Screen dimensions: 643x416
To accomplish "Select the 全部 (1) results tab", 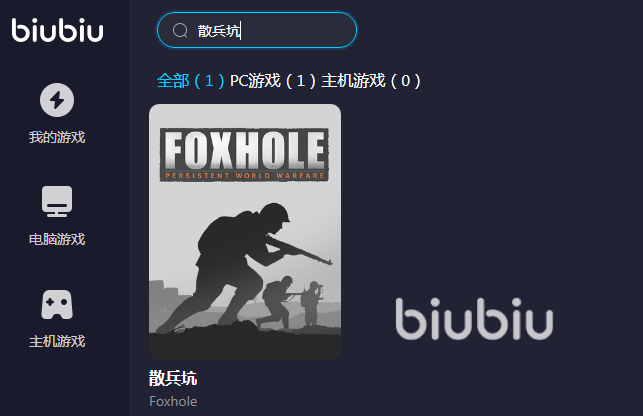I will pyautogui.click(x=191, y=81).
